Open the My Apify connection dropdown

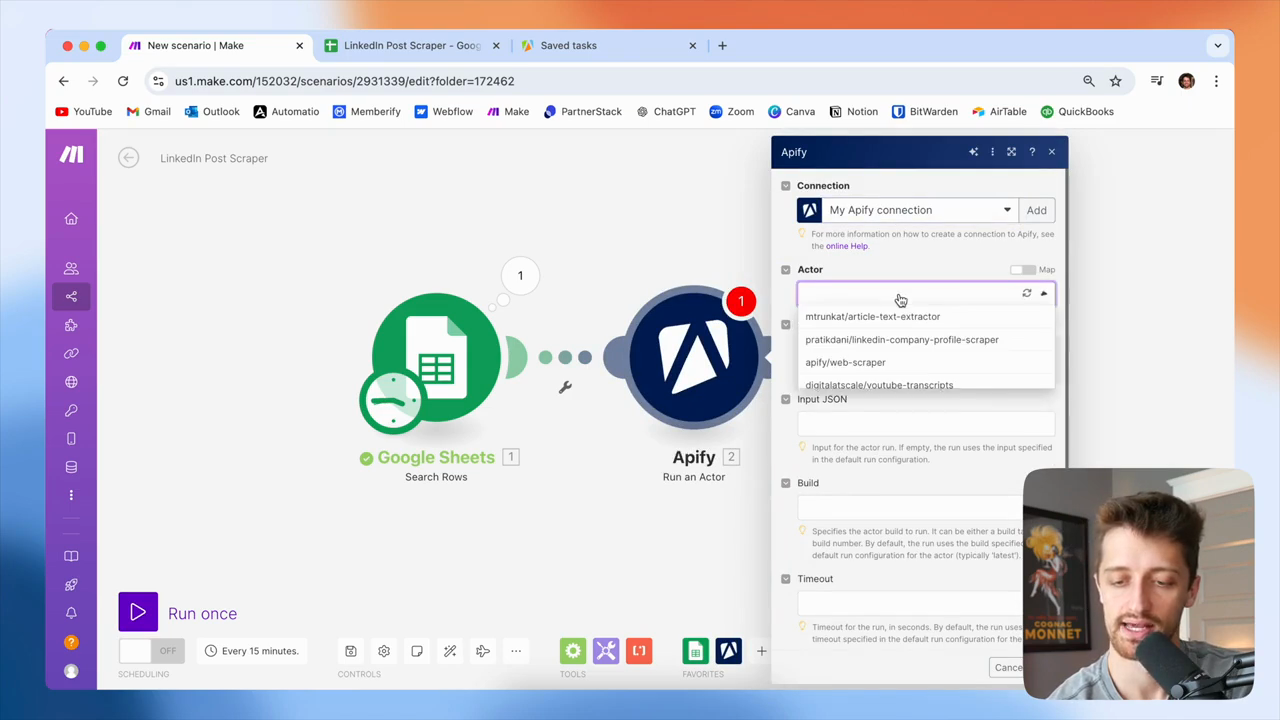coord(907,210)
